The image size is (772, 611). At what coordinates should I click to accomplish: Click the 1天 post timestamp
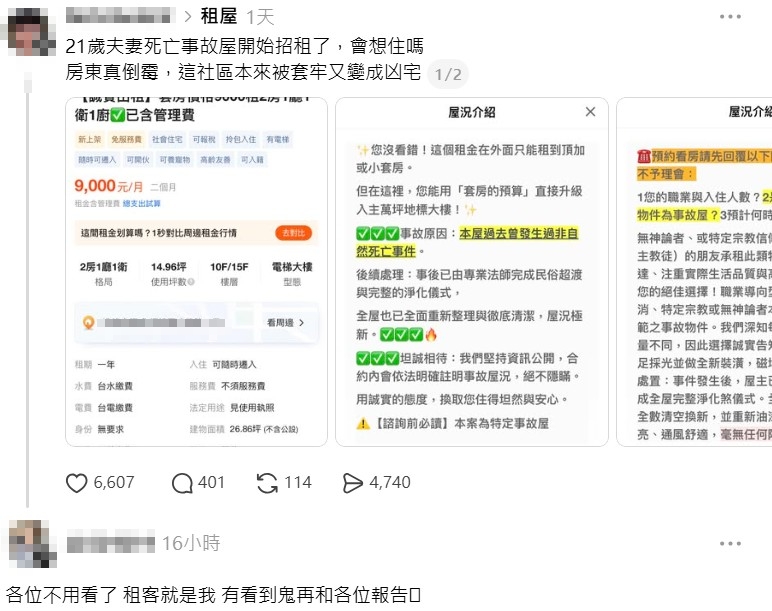pyautogui.click(x=260, y=18)
